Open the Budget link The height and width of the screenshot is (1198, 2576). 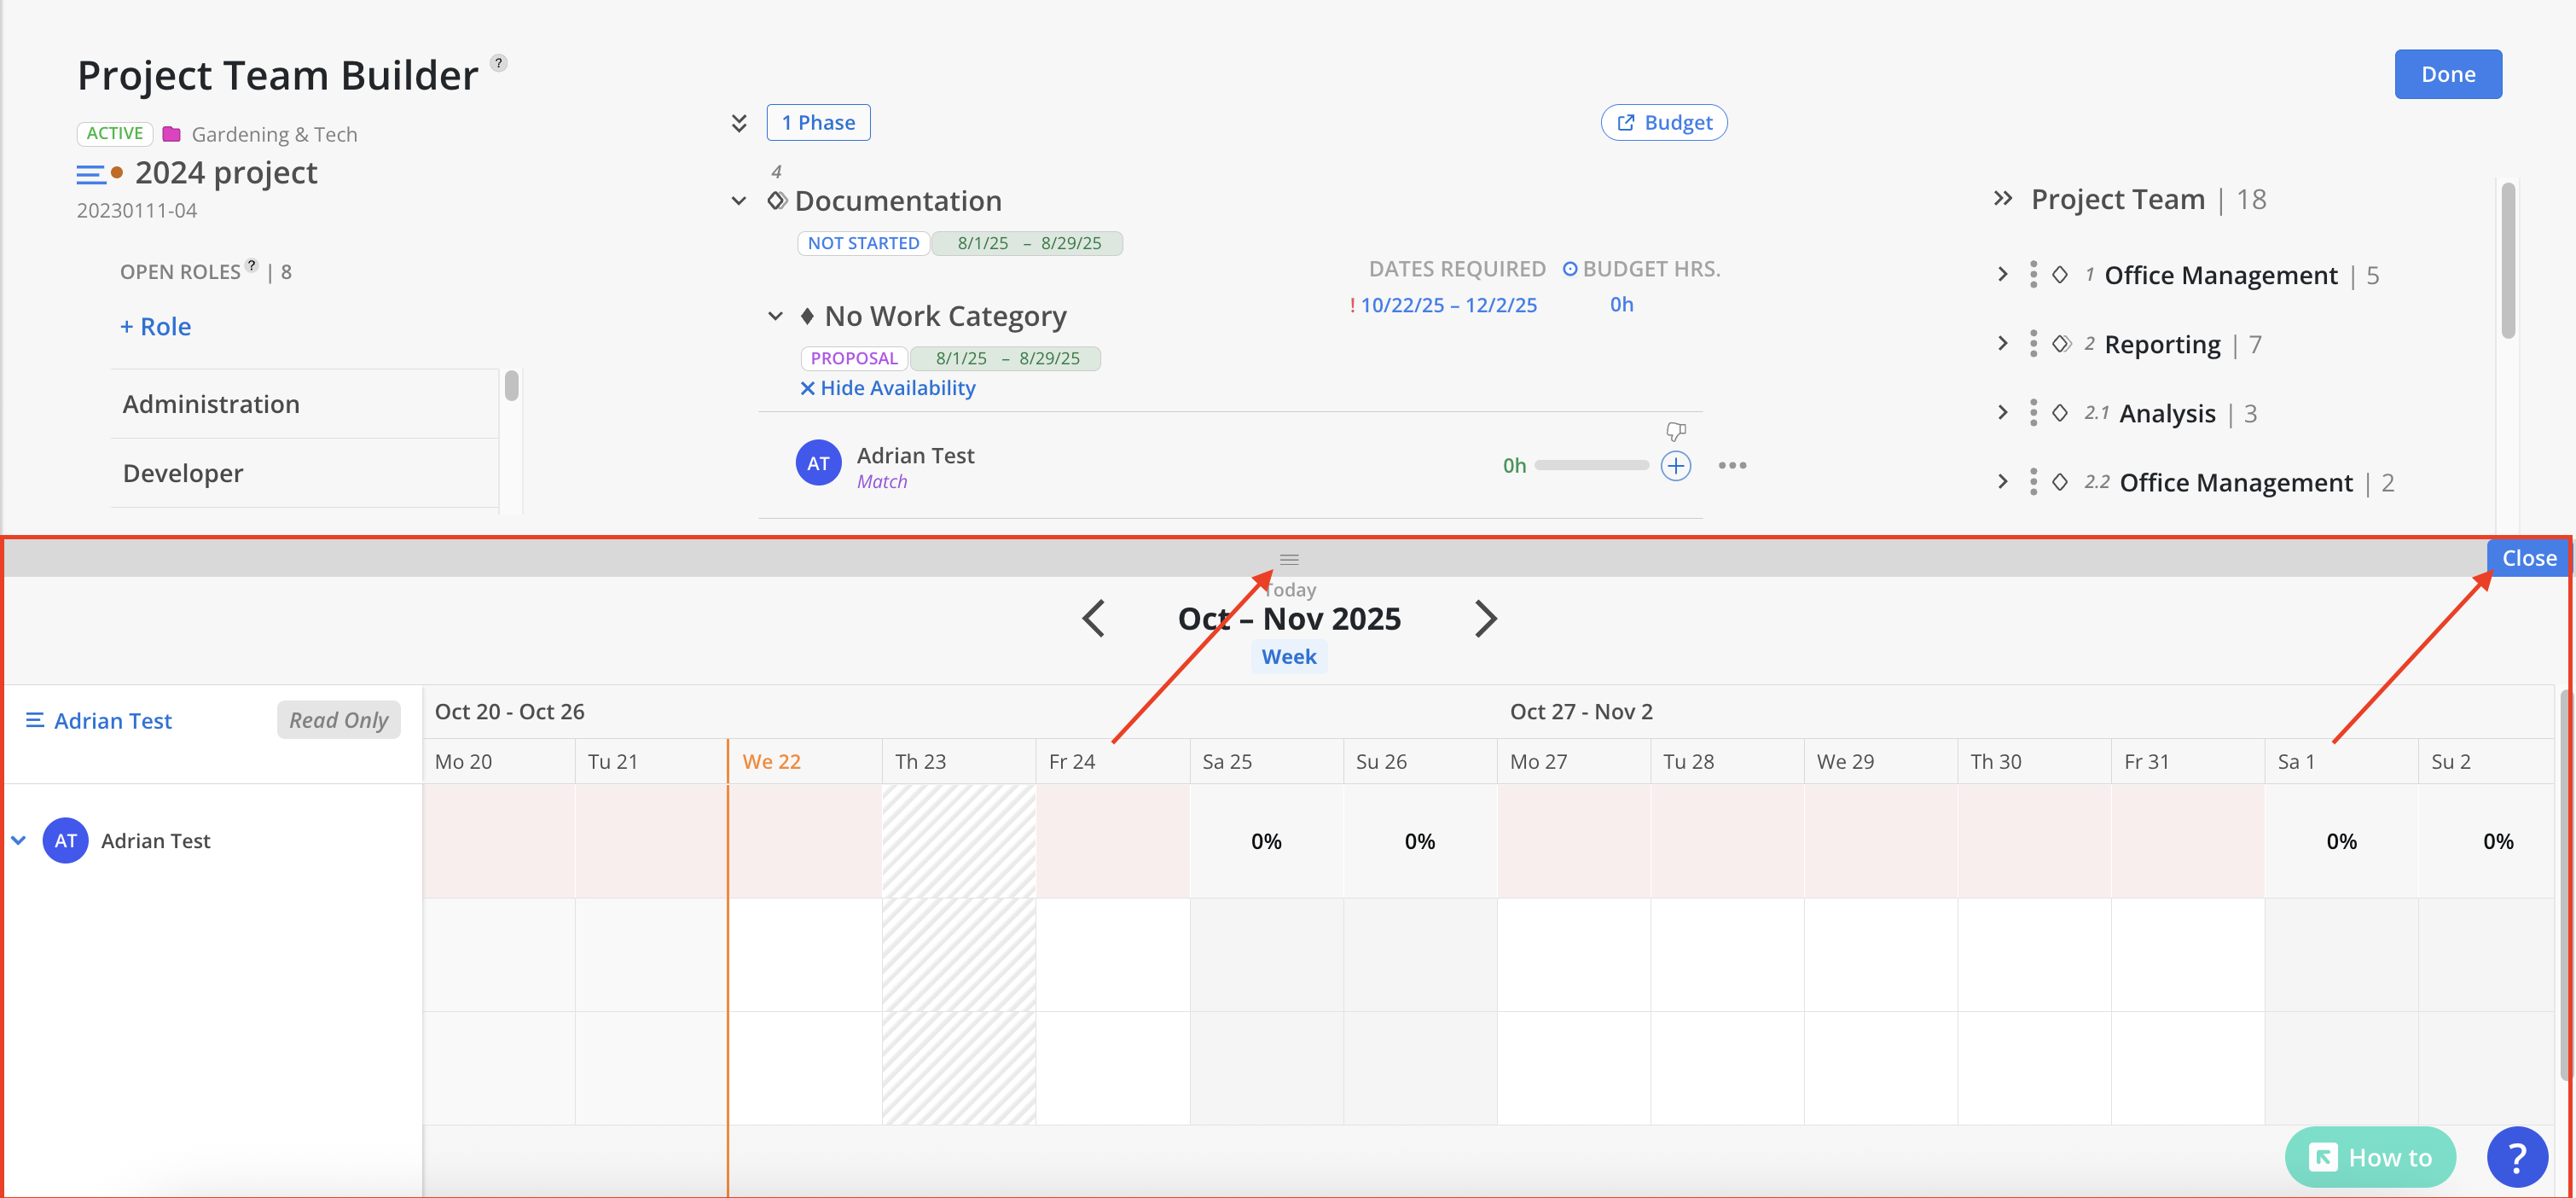1664,123
